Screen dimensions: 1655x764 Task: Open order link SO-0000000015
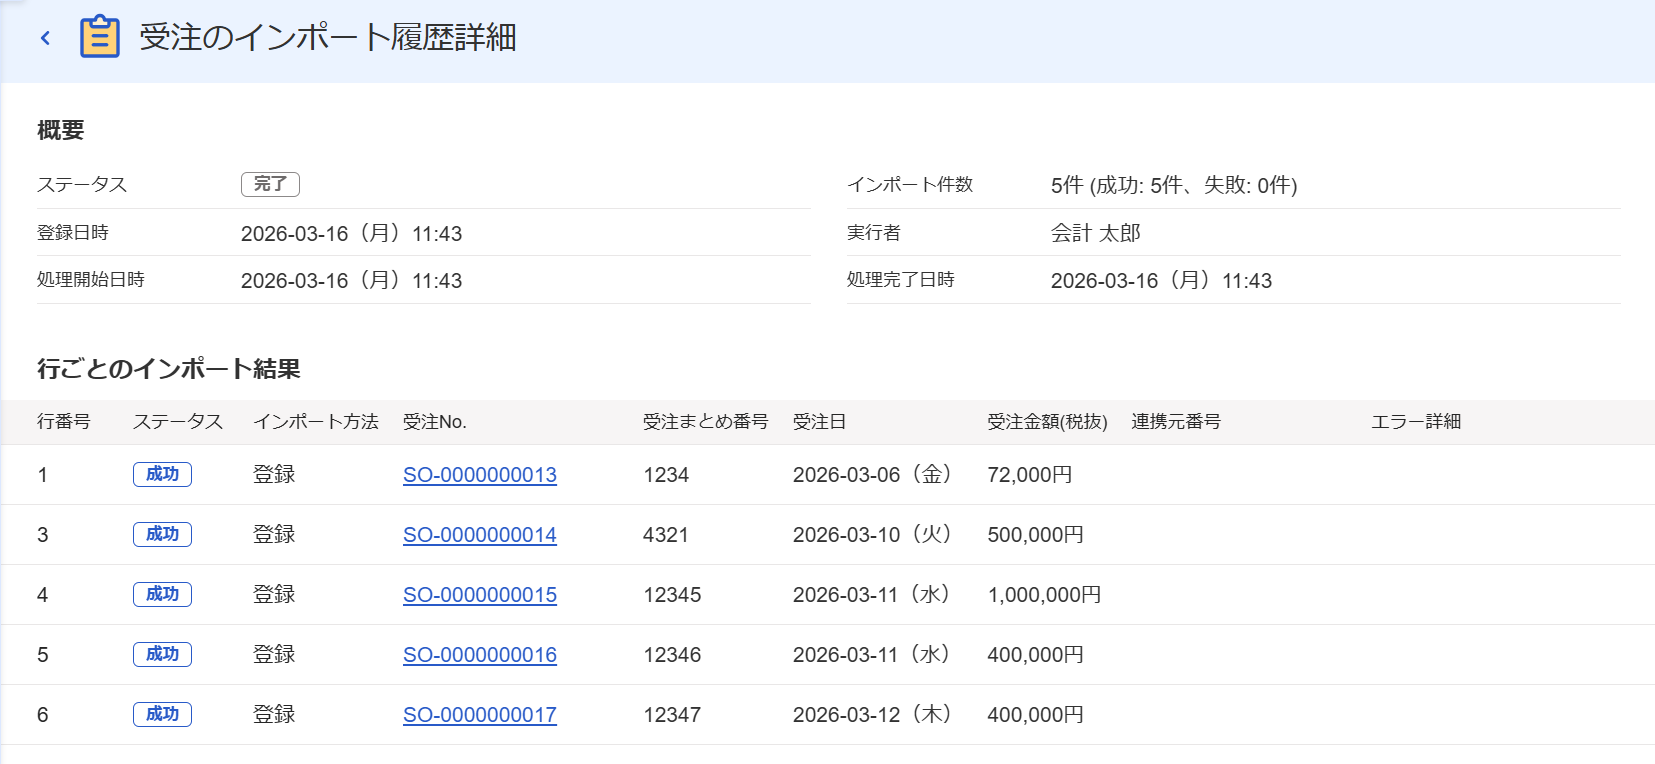click(480, 595)
